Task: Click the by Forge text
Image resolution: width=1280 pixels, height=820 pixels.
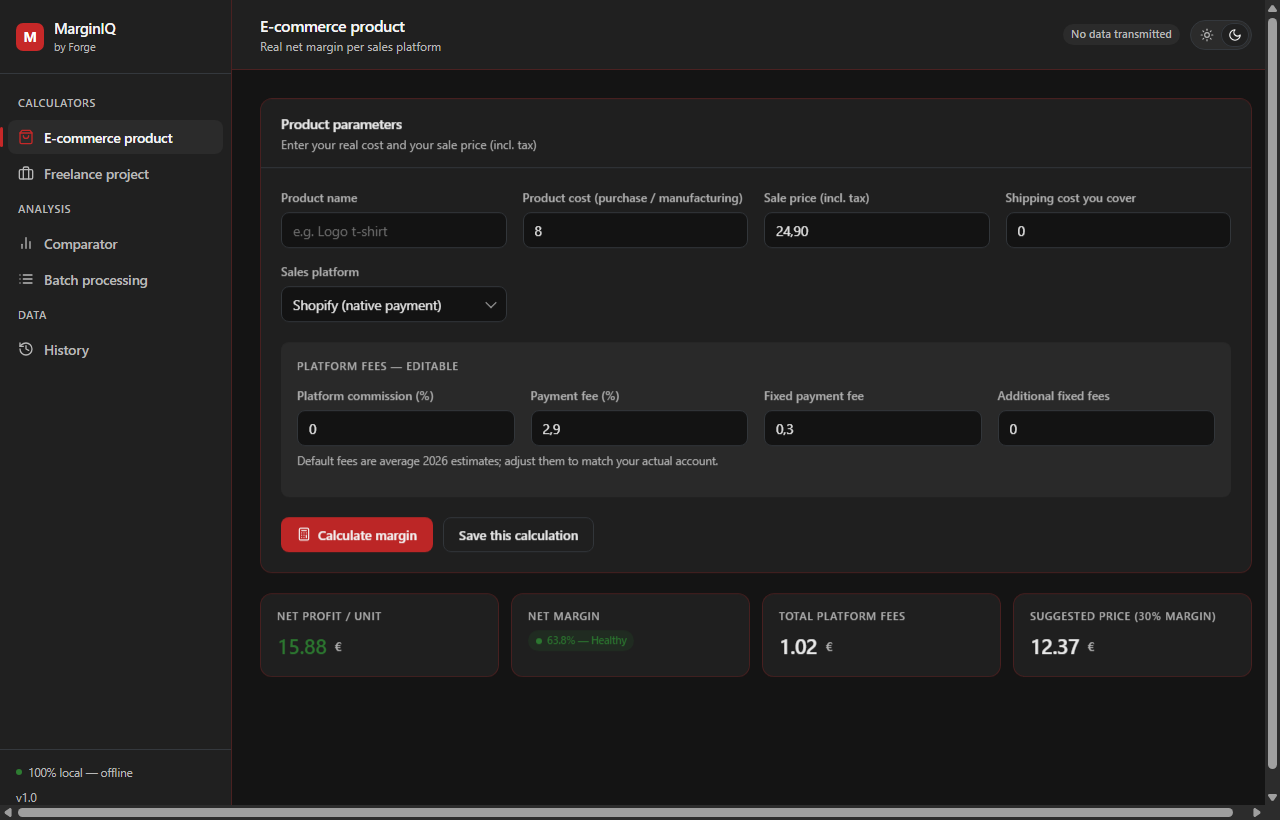Action: pyautogui.click(x=75, y=47)
